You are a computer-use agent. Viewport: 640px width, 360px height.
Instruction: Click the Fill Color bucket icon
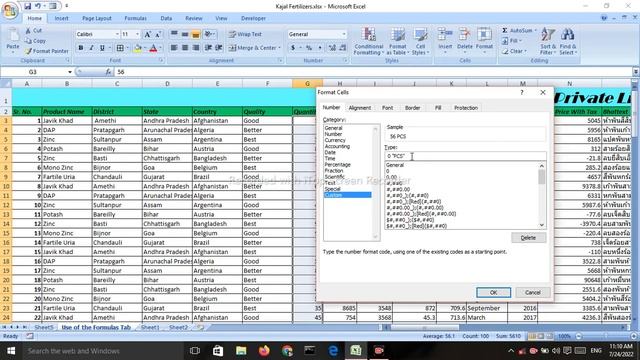pos(138,48)
